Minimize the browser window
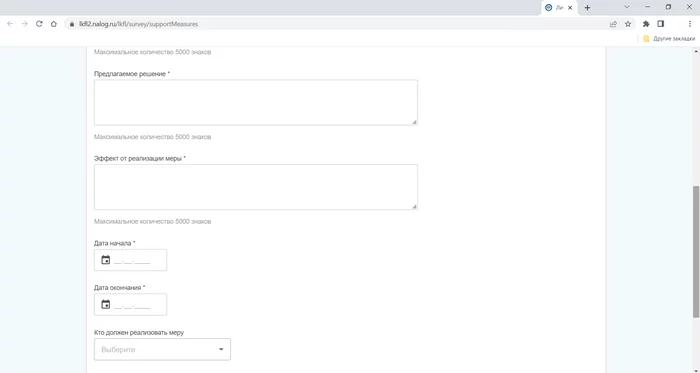 click(648, 7)
